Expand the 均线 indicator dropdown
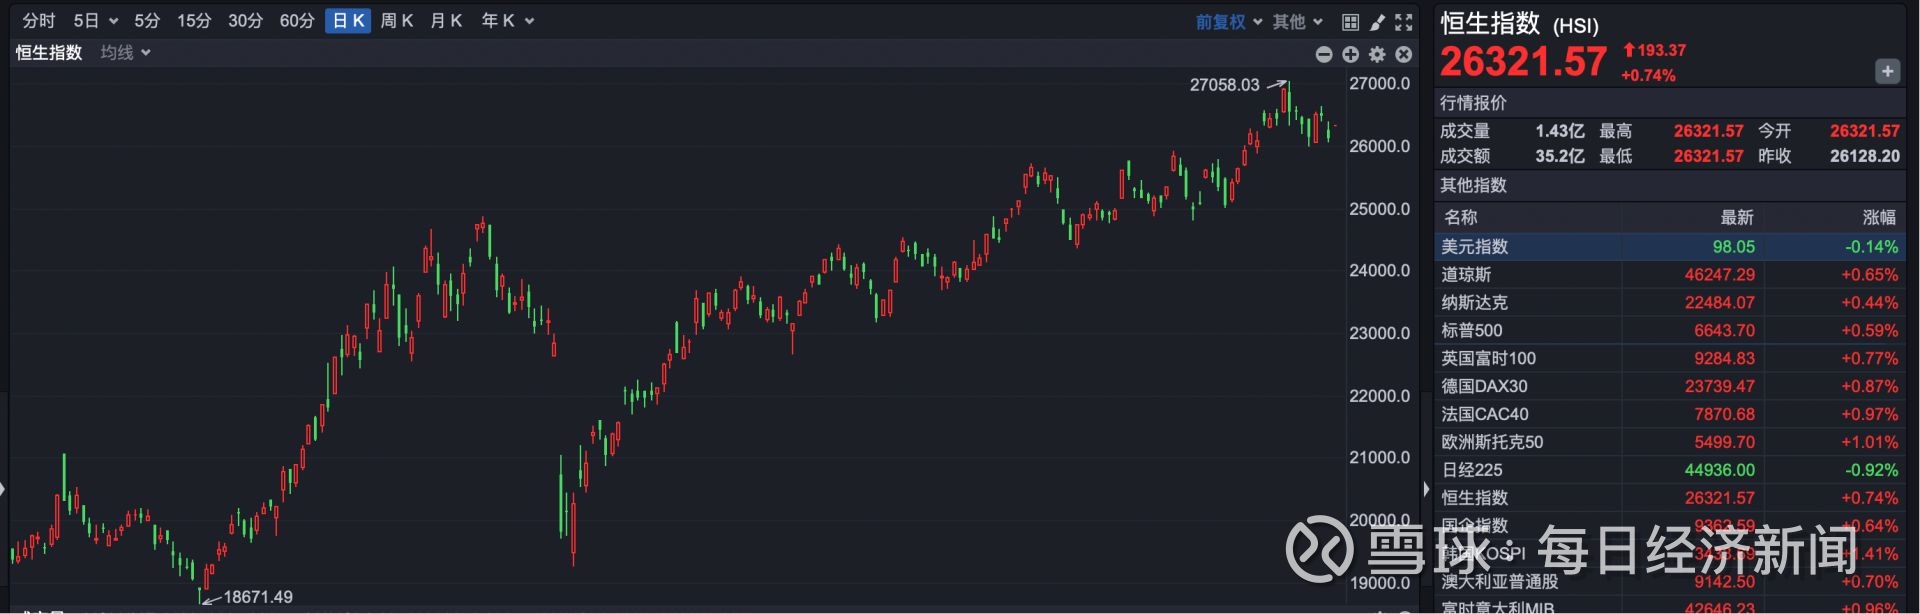This screenshot has width=1920, height=614. tap(126, 52)
